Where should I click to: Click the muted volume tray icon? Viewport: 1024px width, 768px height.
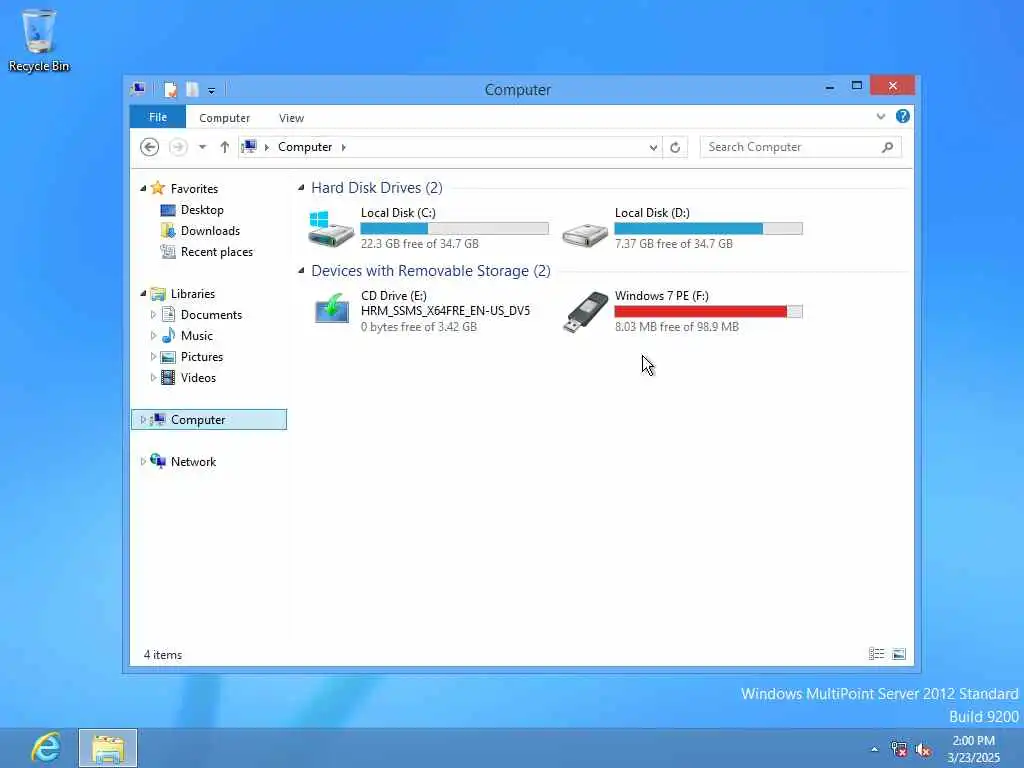(923, 750)
